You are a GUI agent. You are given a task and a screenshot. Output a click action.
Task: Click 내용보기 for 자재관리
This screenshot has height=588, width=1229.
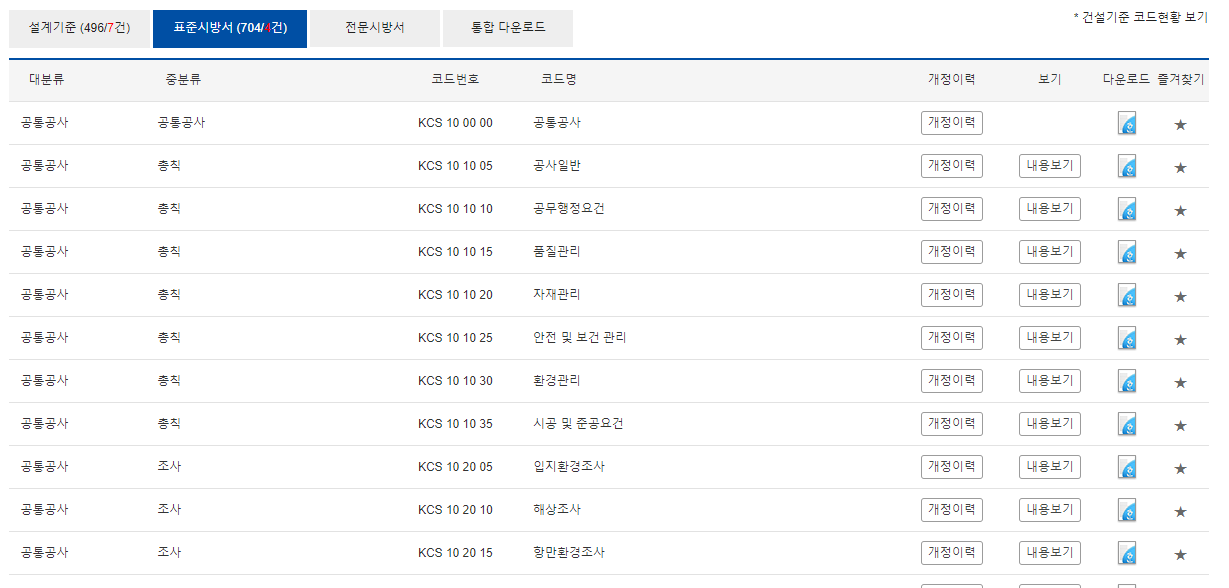[x=1050, y=295]
